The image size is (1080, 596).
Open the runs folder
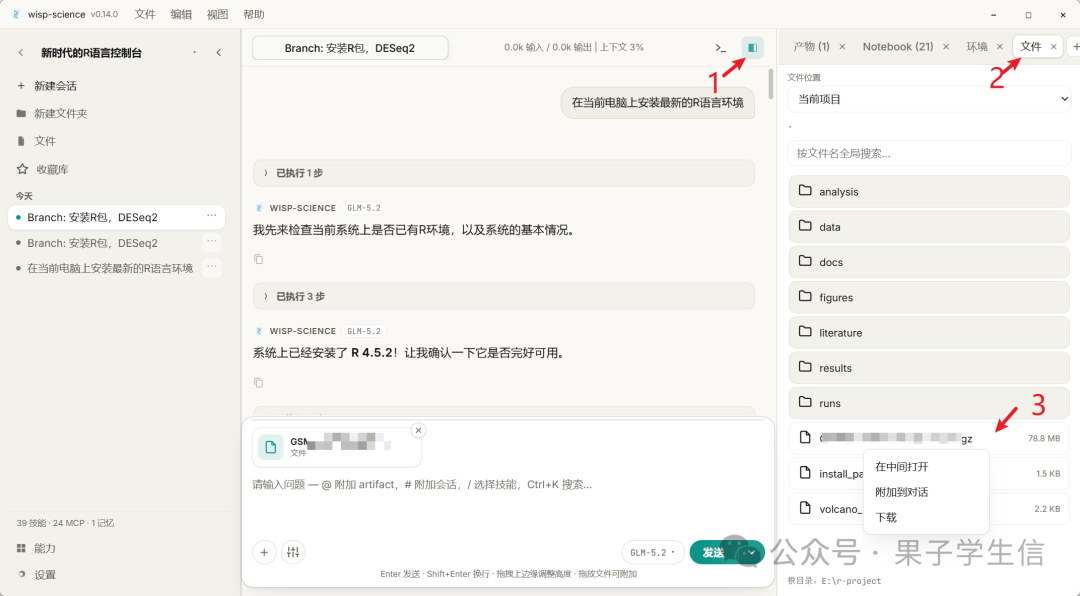coord(929,402)
